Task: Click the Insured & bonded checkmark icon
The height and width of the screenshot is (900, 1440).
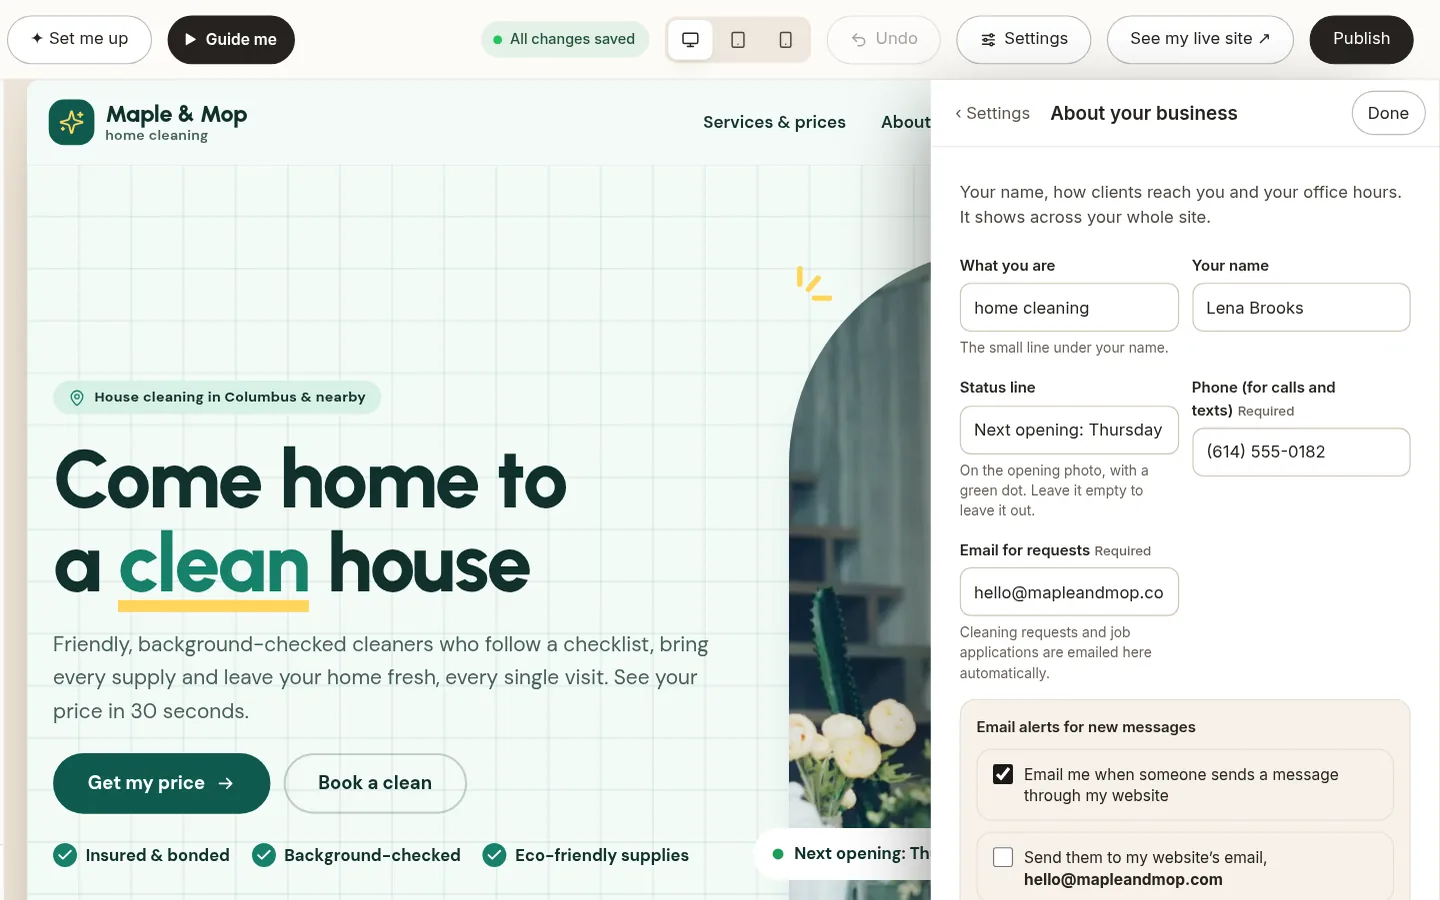Action: (65, 855)
